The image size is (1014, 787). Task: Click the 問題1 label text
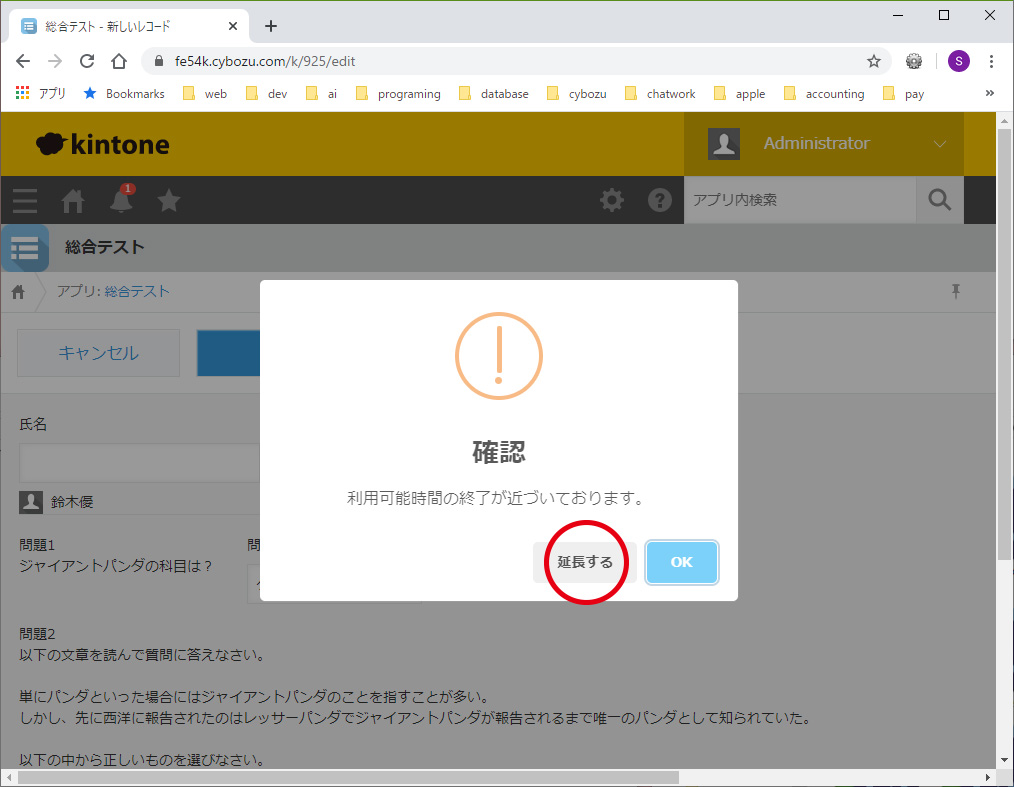(37, 545)
